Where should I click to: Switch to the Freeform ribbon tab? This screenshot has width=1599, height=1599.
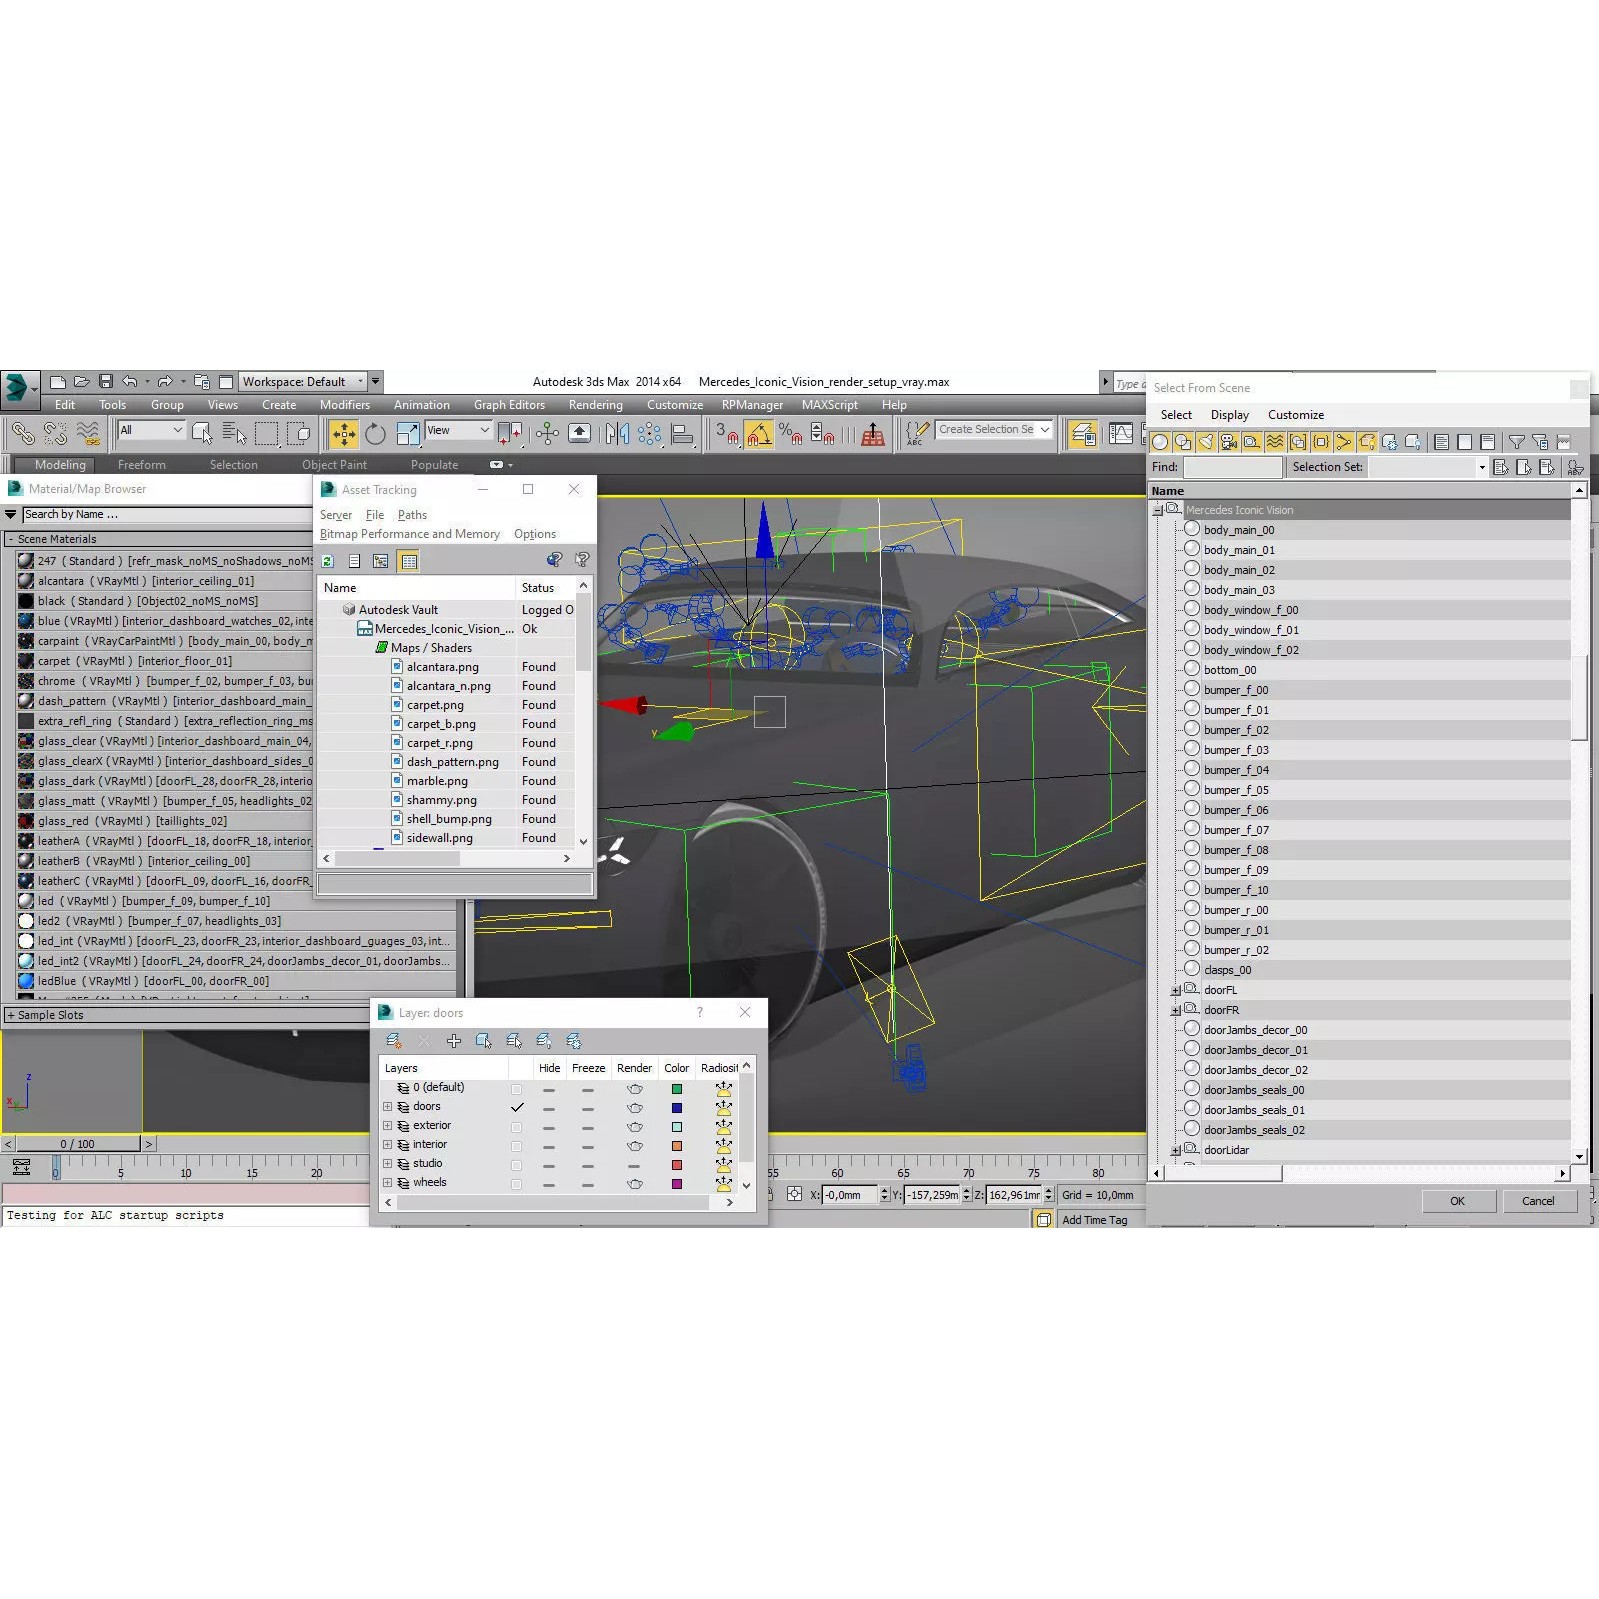pos(141,465)
